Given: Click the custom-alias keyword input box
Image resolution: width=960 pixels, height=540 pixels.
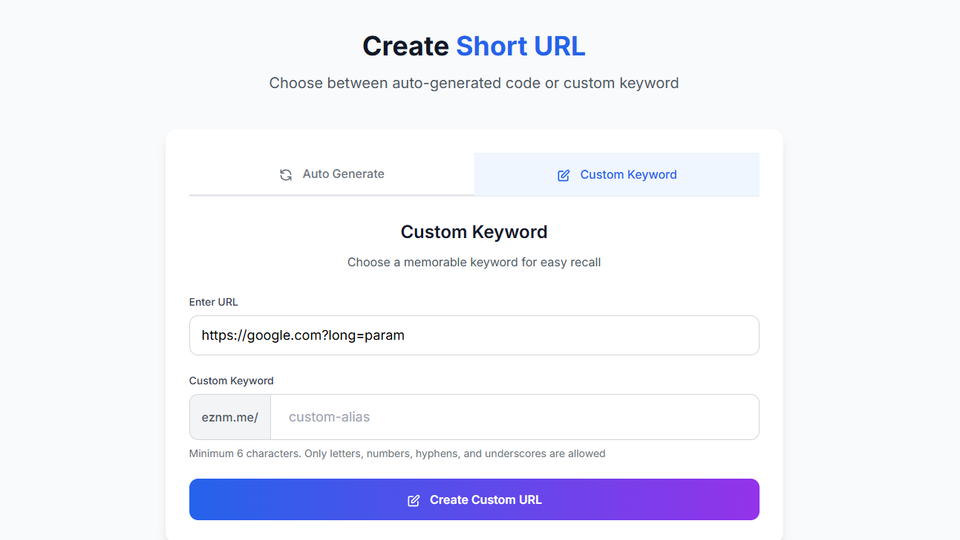Looking at the screenshot, I should 514,417.
